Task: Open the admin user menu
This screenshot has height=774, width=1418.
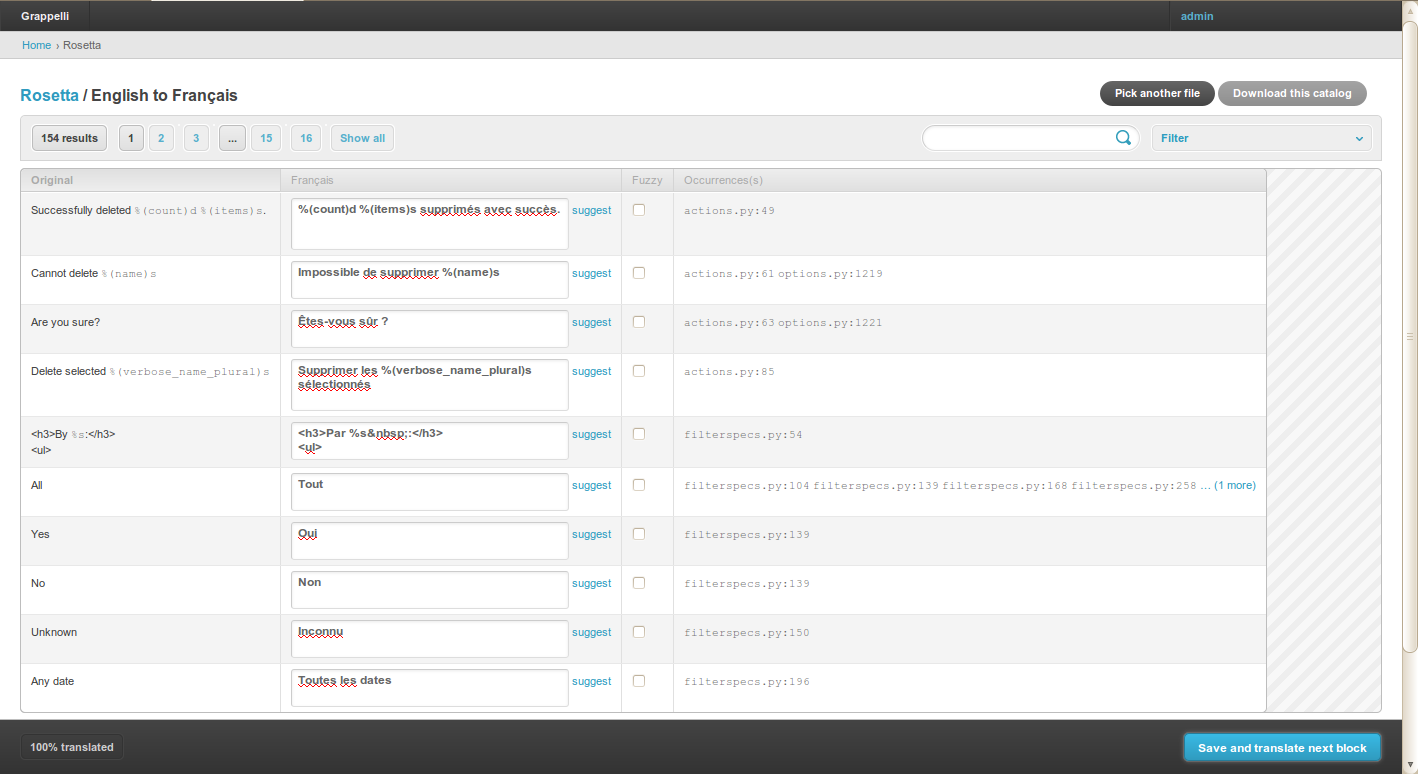Action: click(1197, 16)
